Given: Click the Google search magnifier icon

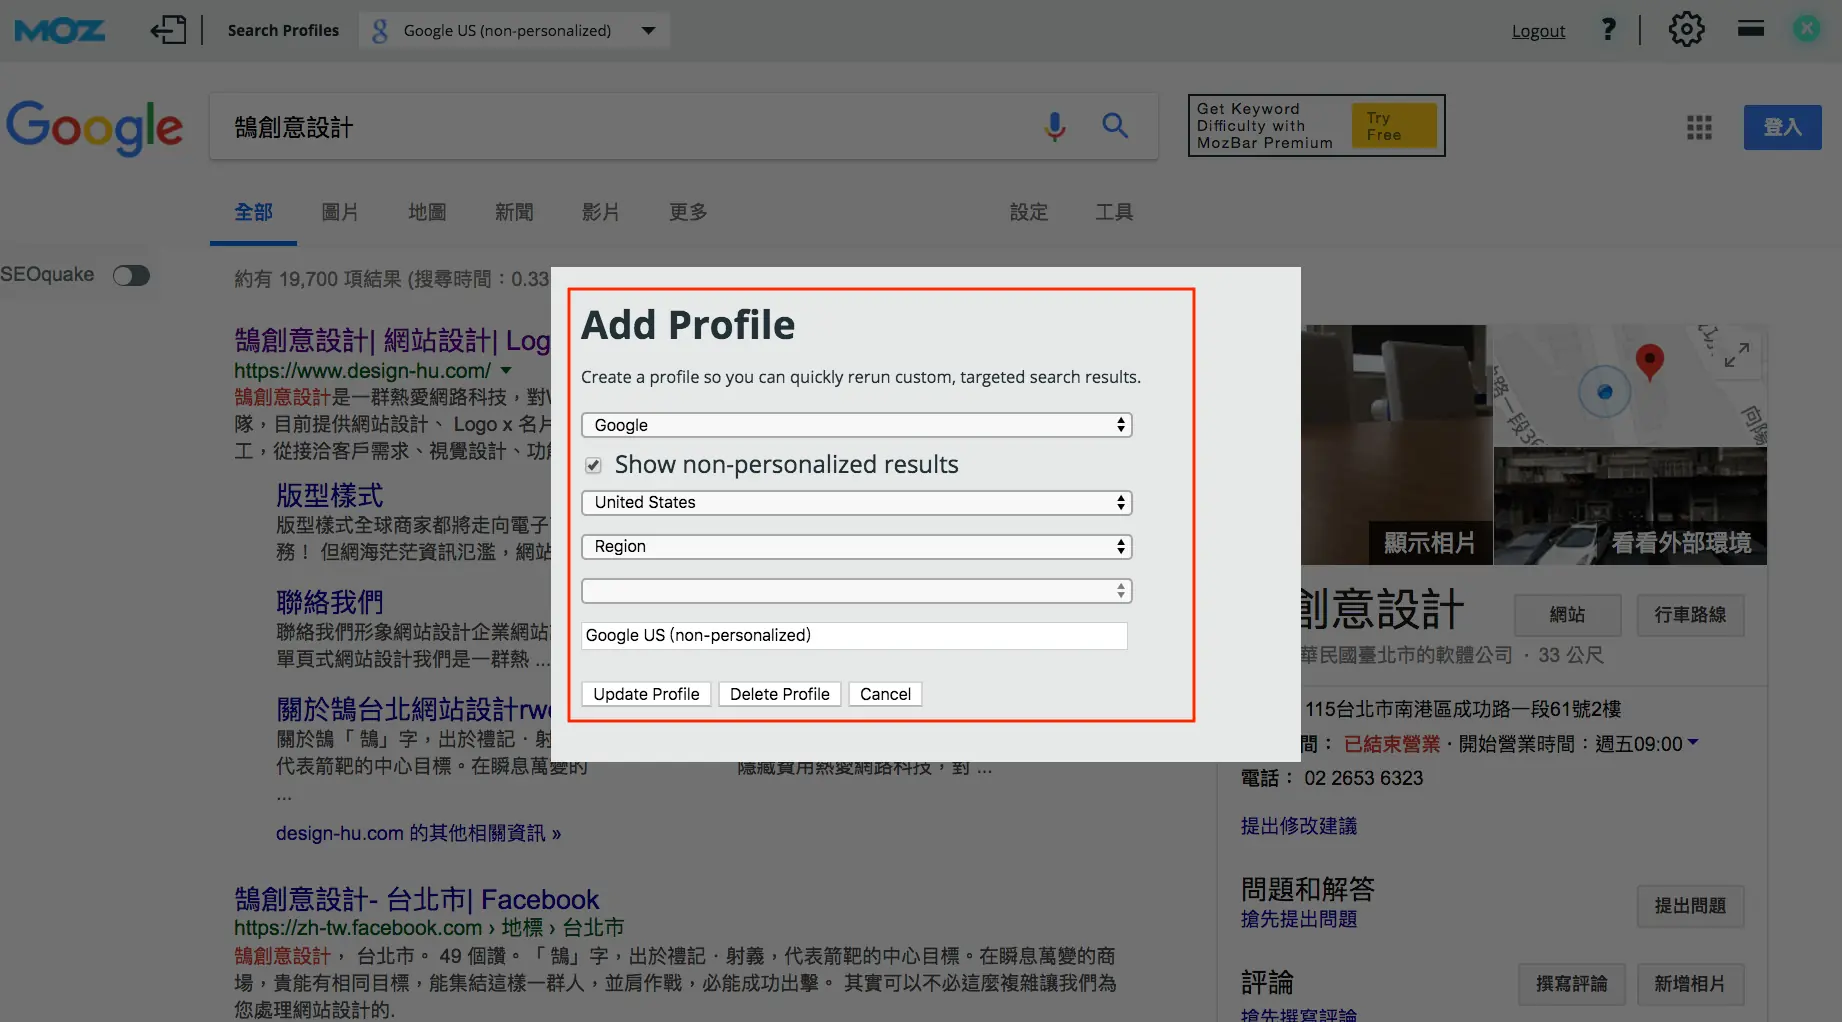Looking at the screenshot, I should 1115,125.
